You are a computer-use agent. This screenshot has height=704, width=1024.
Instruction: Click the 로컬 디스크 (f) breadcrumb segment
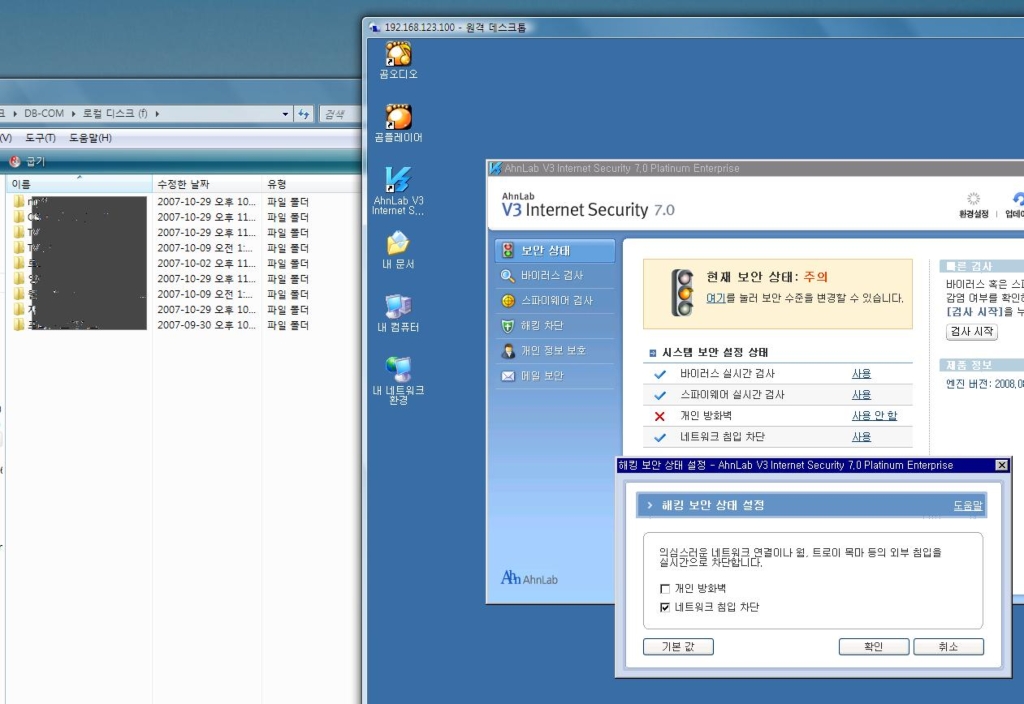coord(115,114)
